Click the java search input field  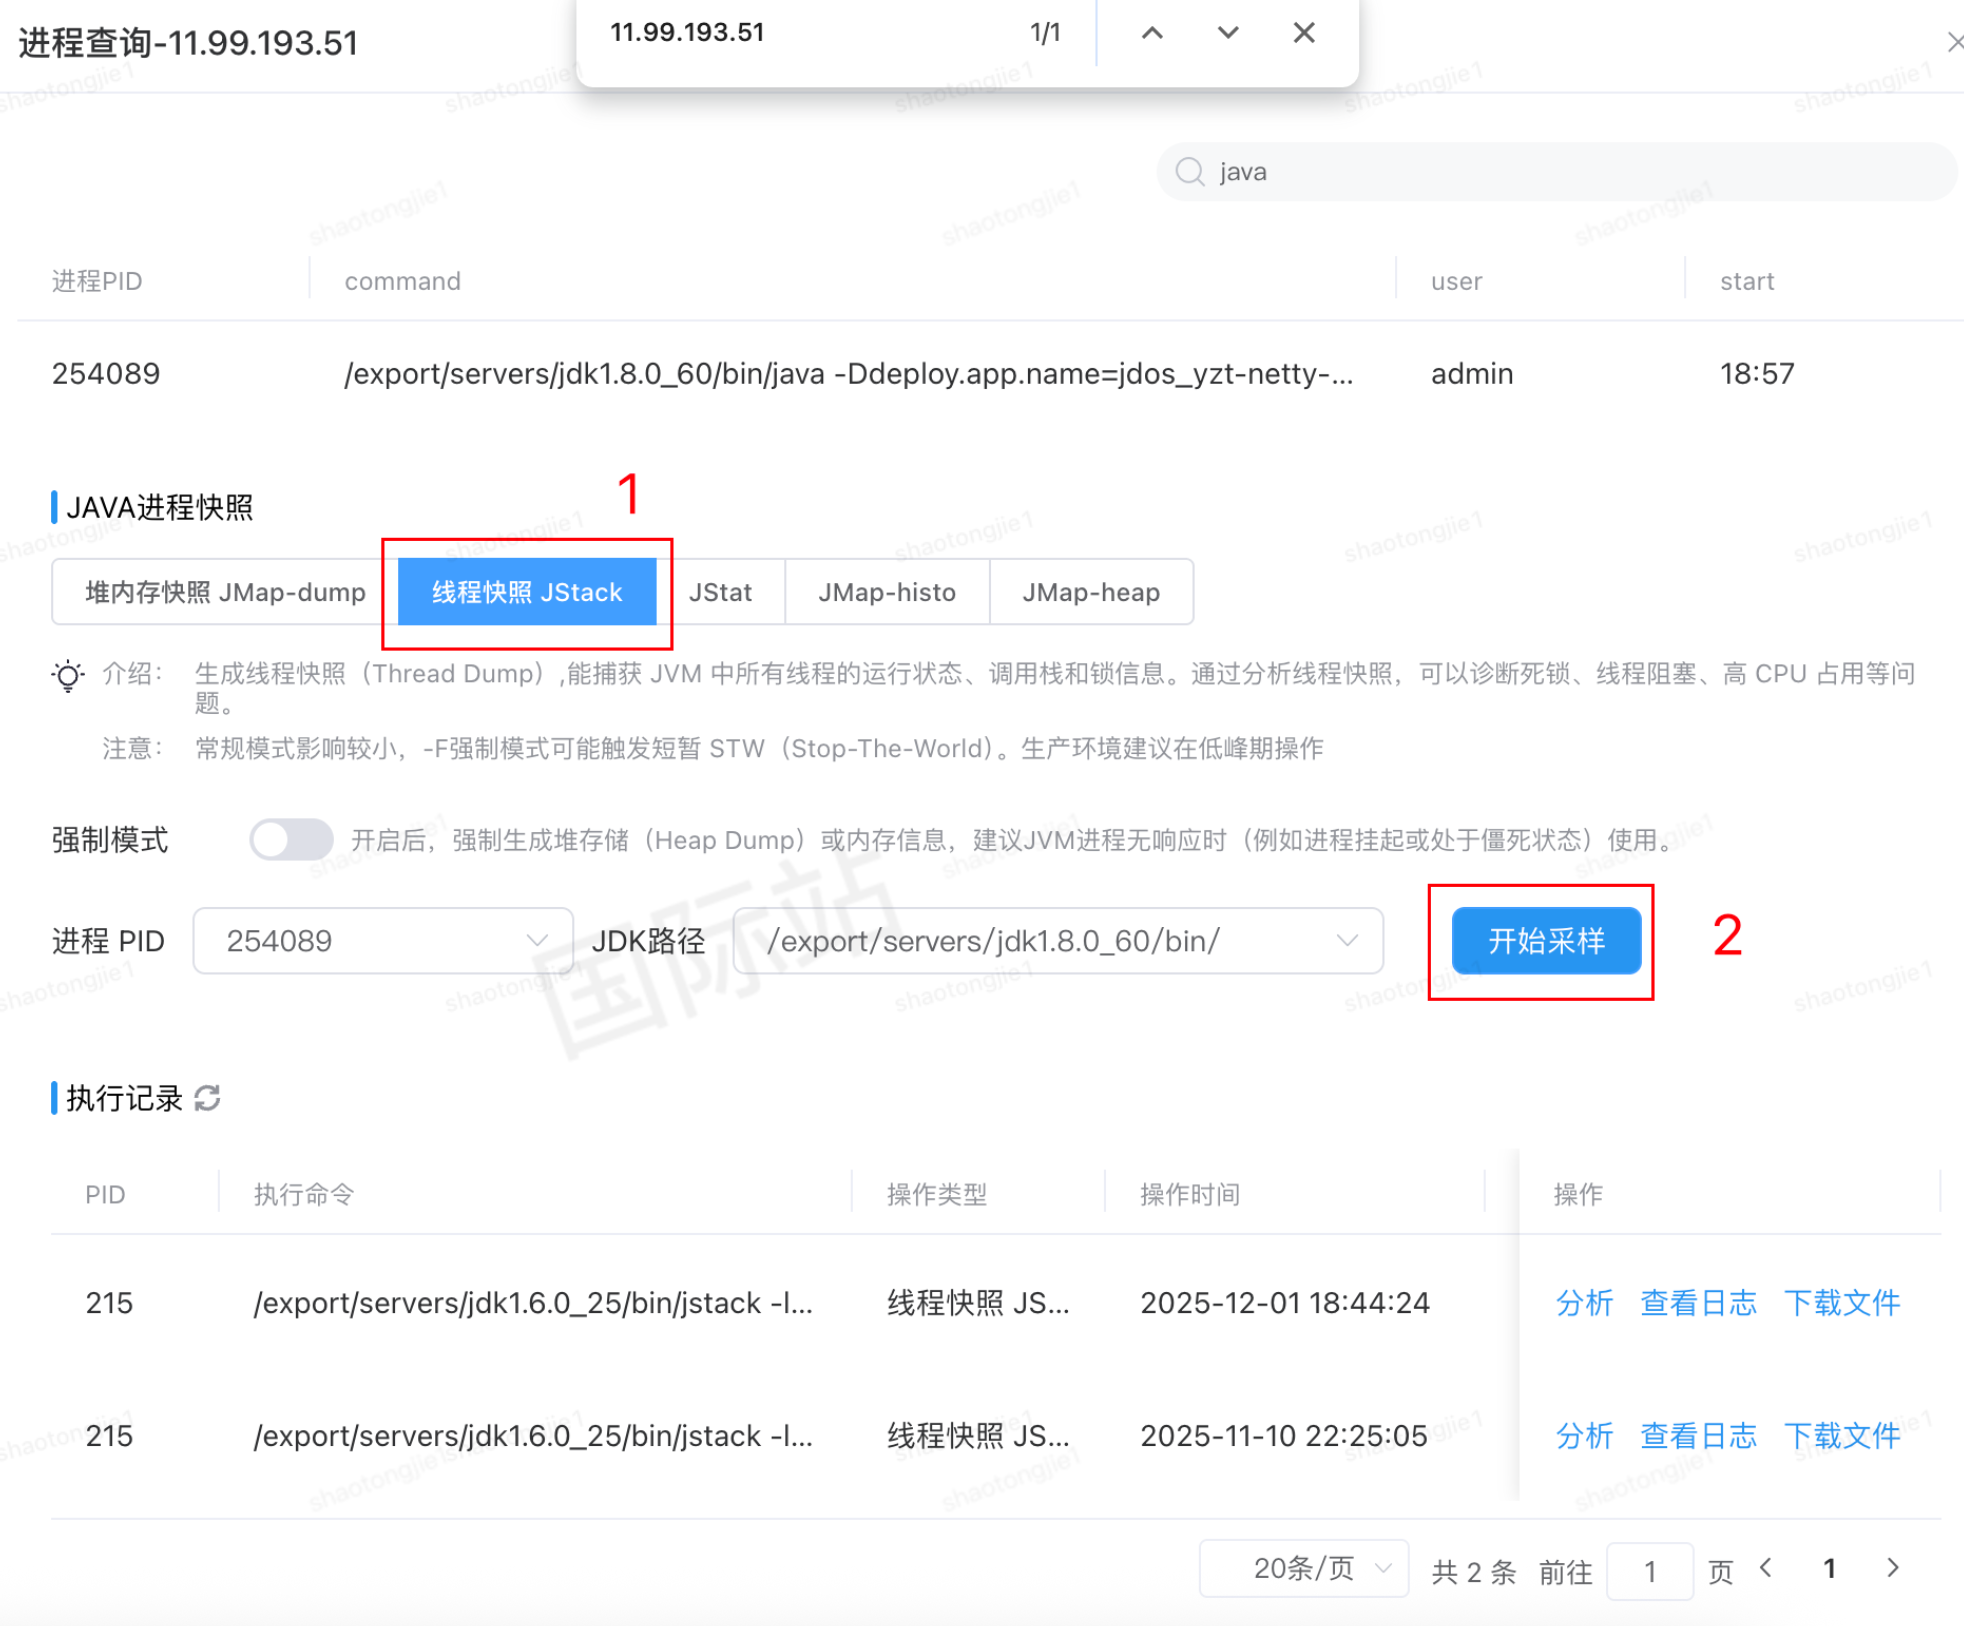tap(1560, 172)
